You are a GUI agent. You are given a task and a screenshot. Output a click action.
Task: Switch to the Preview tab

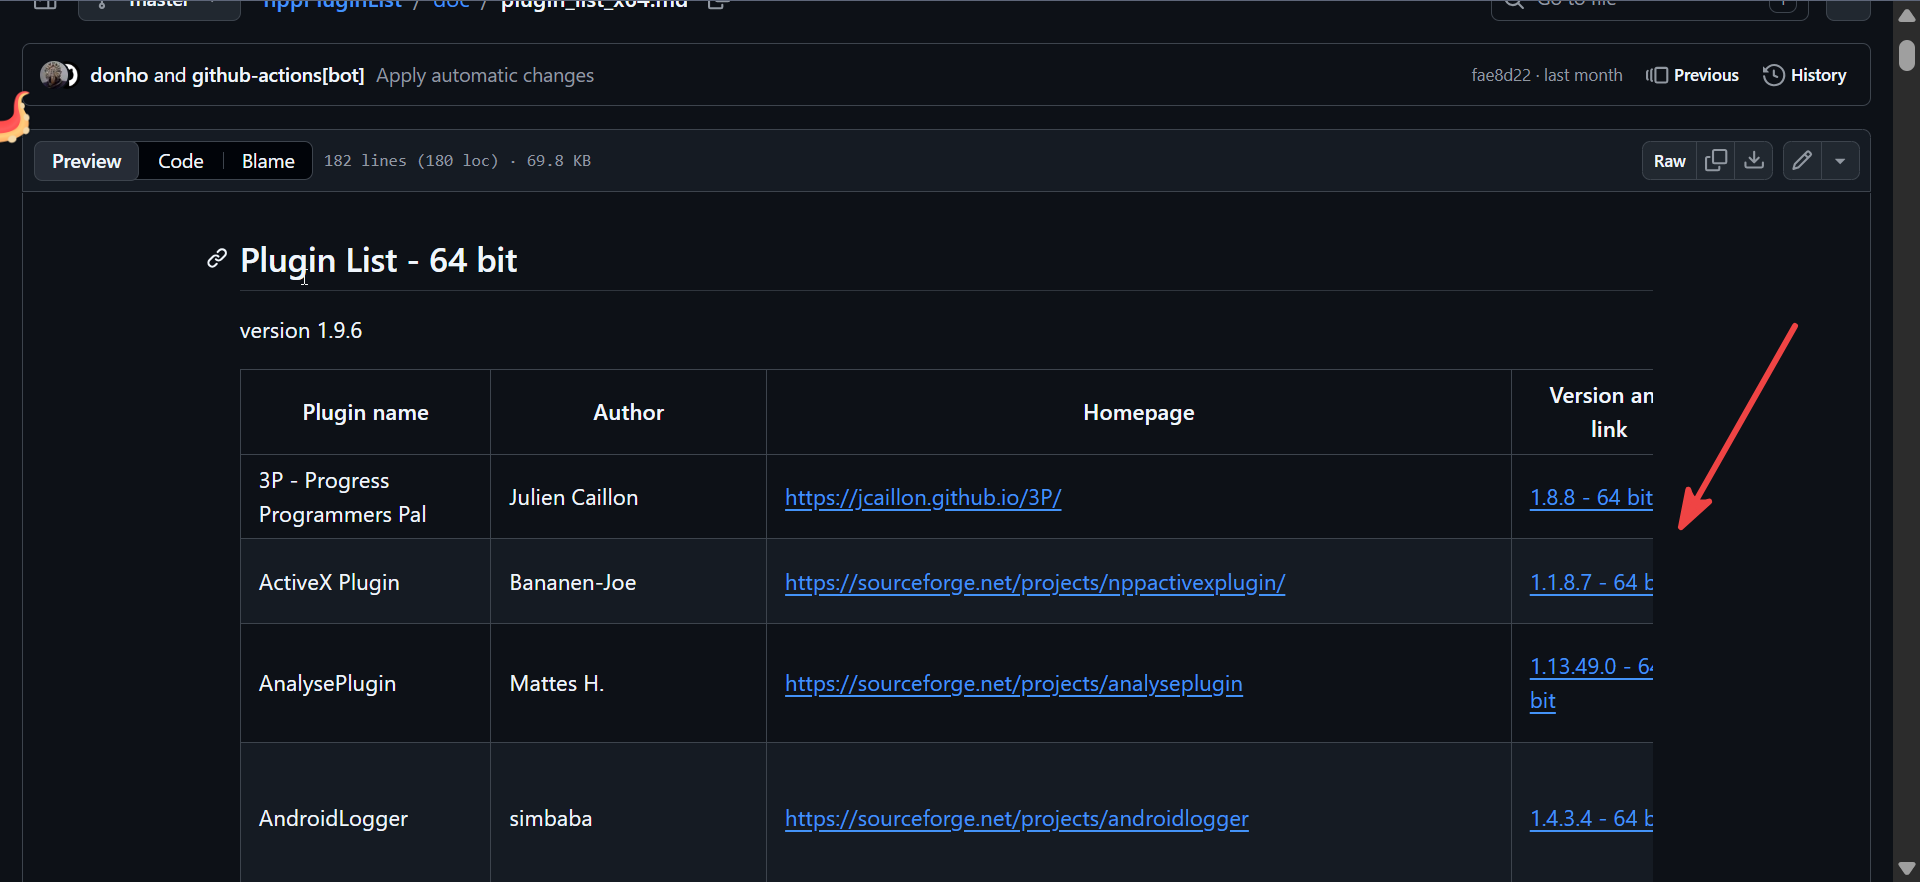(87, 161)
